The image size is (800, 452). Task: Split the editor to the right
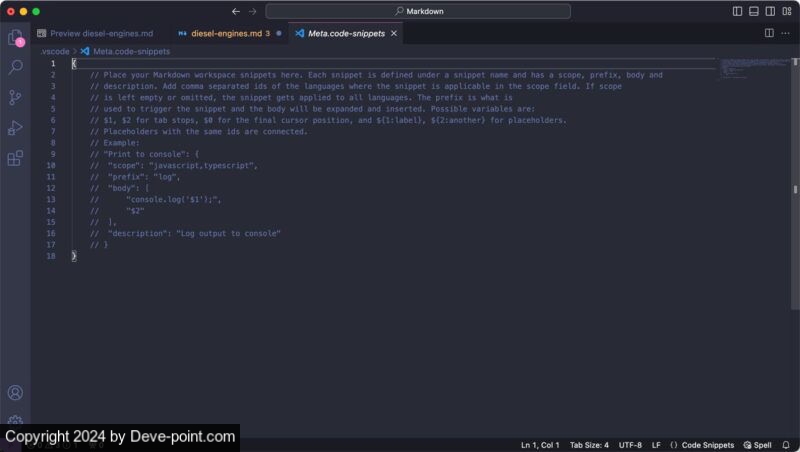pyautogui.click(x=769, y=33)
